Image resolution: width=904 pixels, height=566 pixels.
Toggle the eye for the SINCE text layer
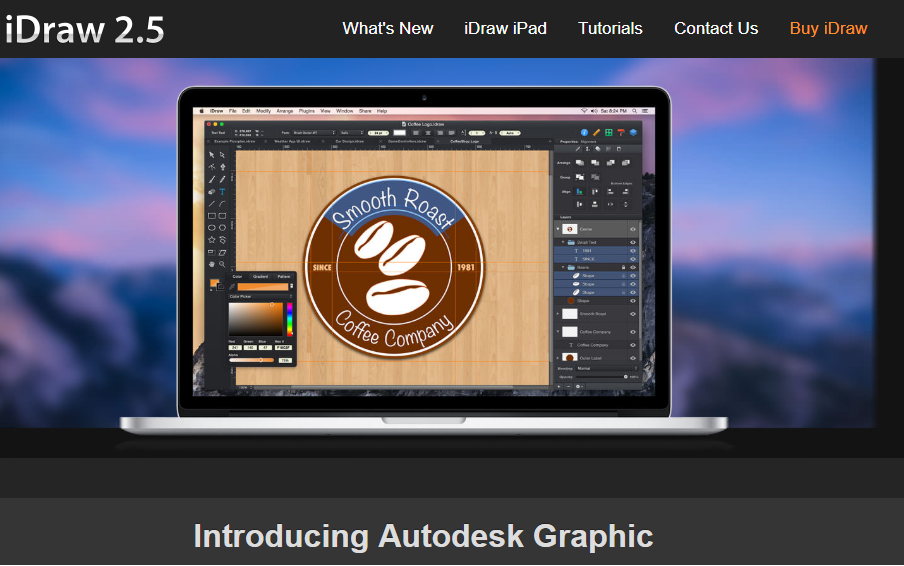point(633,259)
